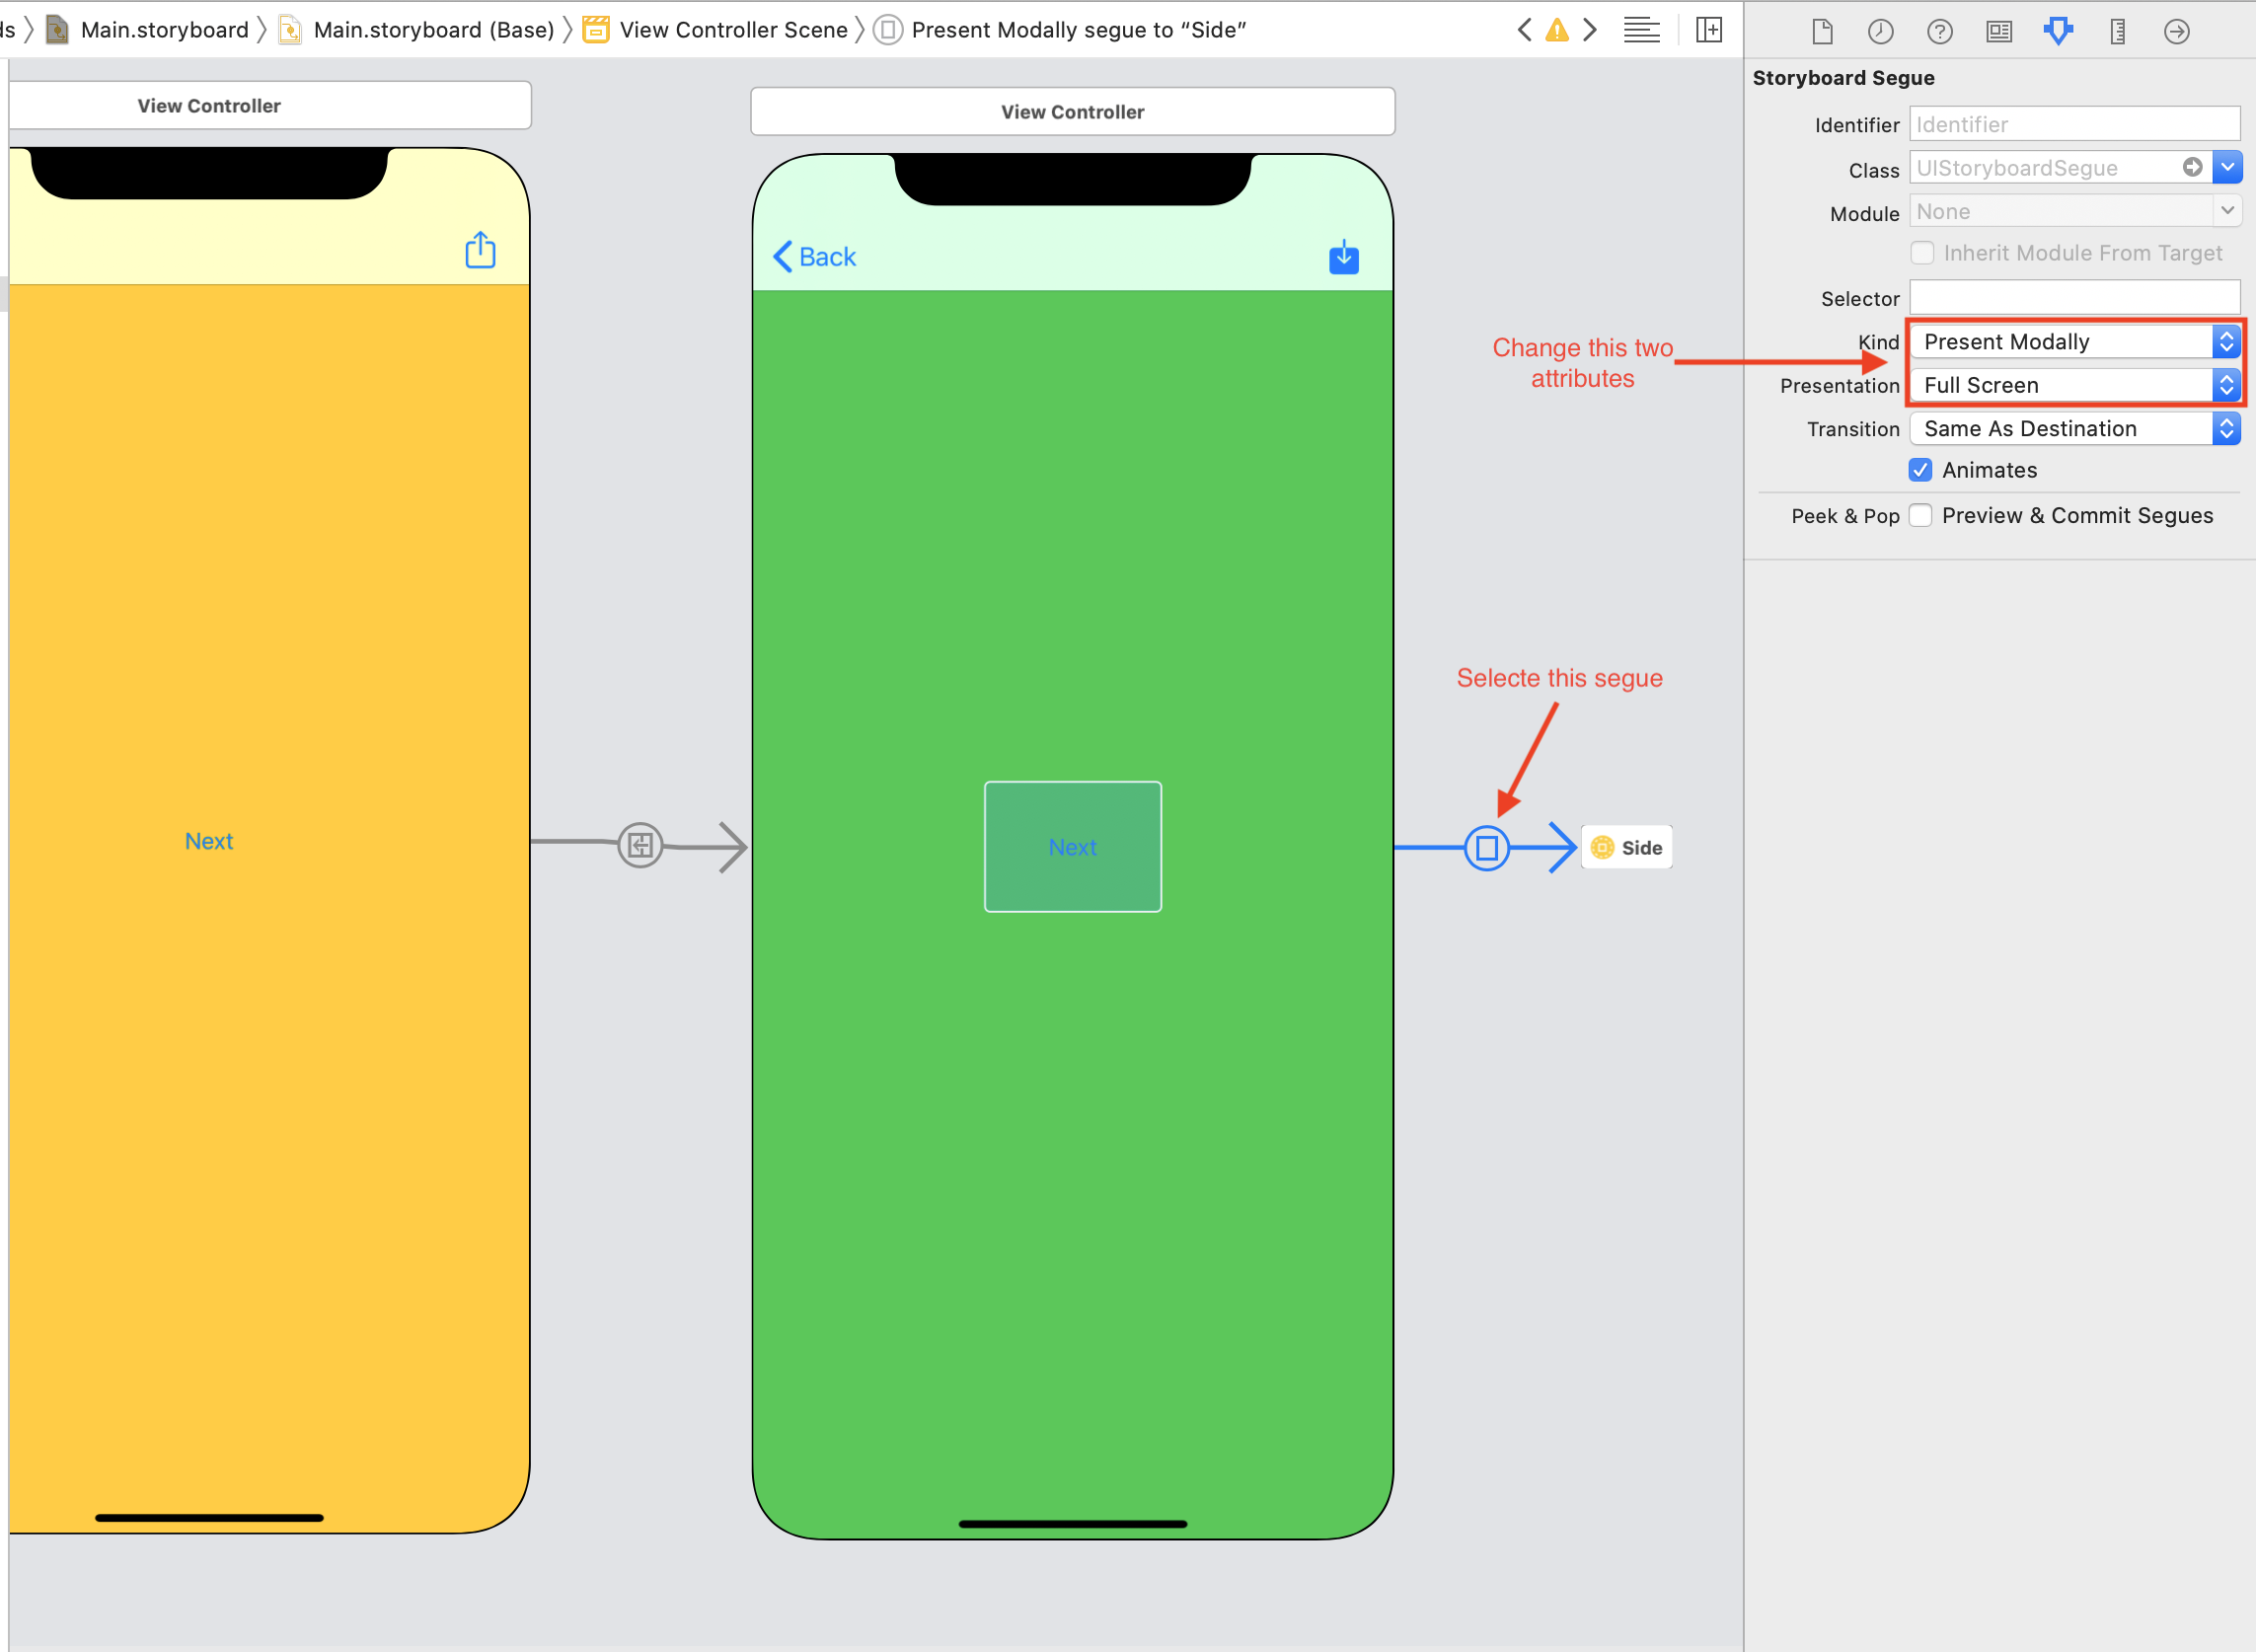This screenshot has height=1652, width=2256.
Task: Click the share/export icon on yellow view controller
Action: [482, 251]
